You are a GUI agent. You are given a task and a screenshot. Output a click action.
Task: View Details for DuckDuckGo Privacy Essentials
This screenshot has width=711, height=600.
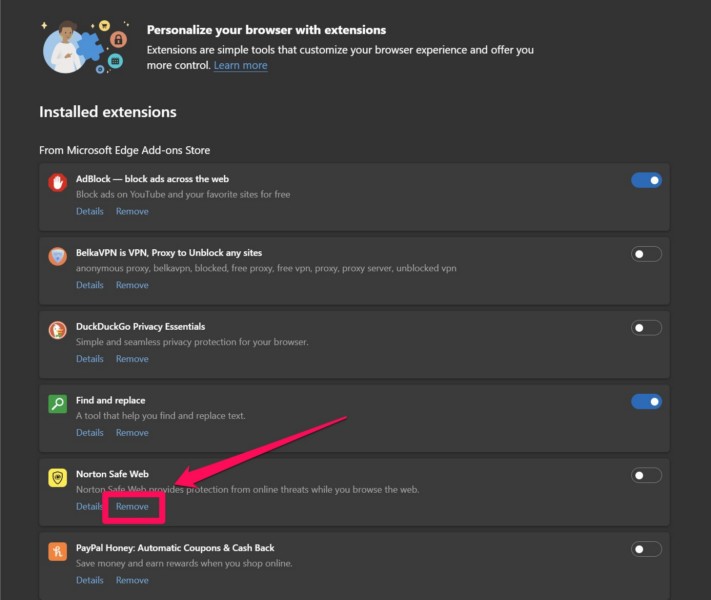tap(89, 359)
